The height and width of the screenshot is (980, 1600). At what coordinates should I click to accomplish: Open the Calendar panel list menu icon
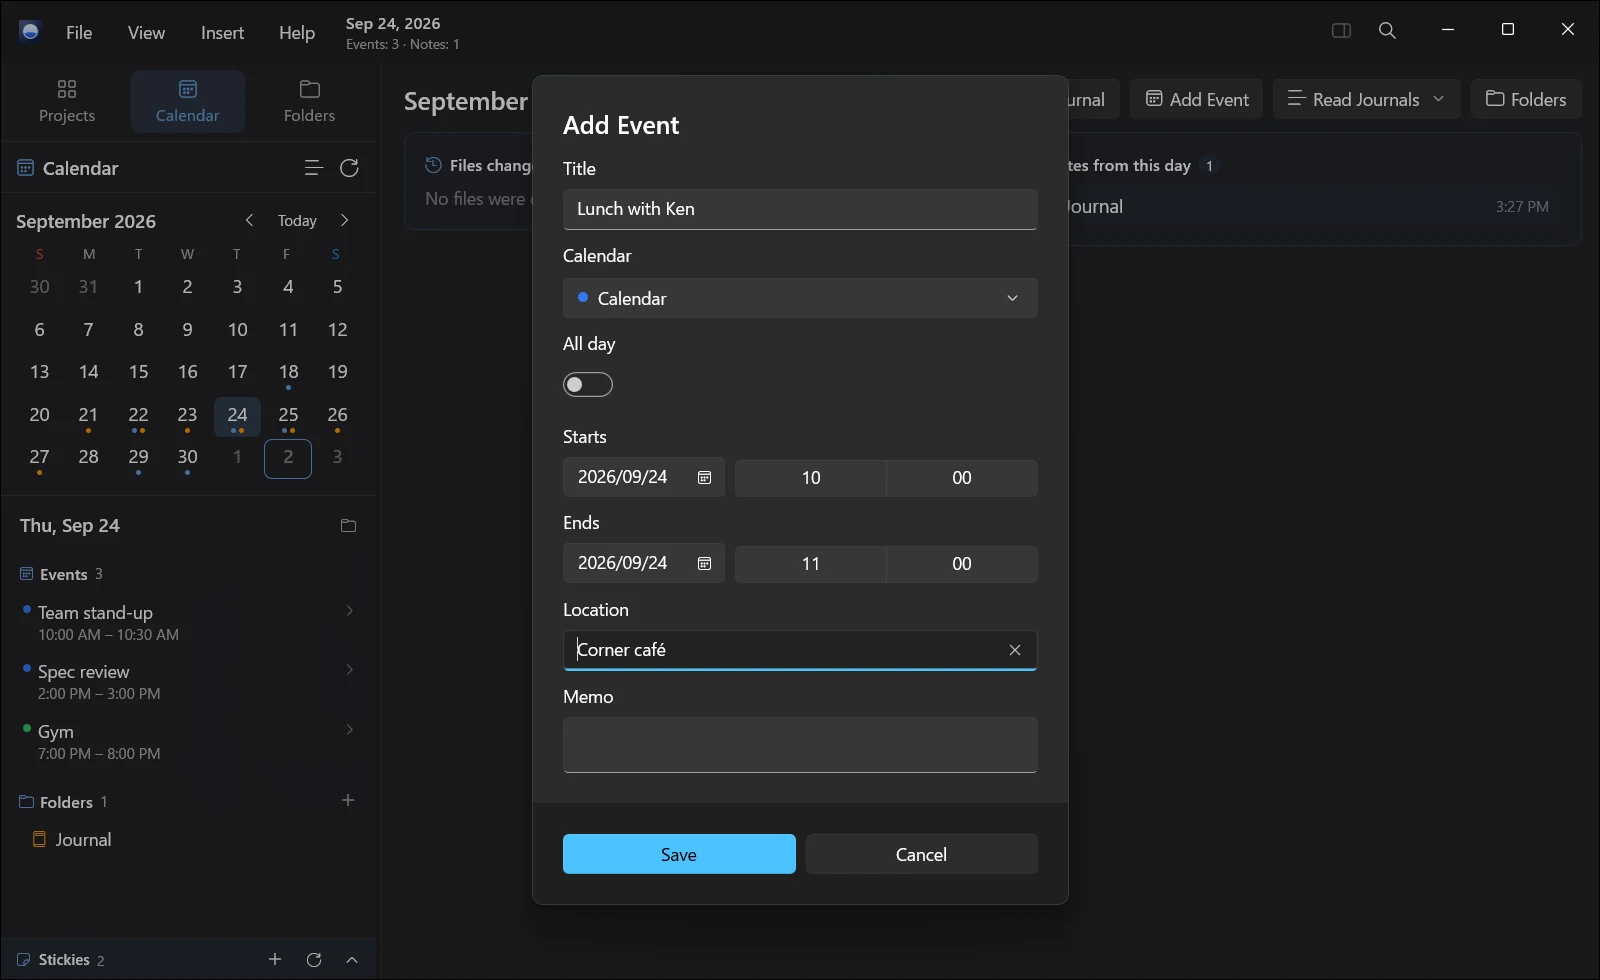click(313, 168)
